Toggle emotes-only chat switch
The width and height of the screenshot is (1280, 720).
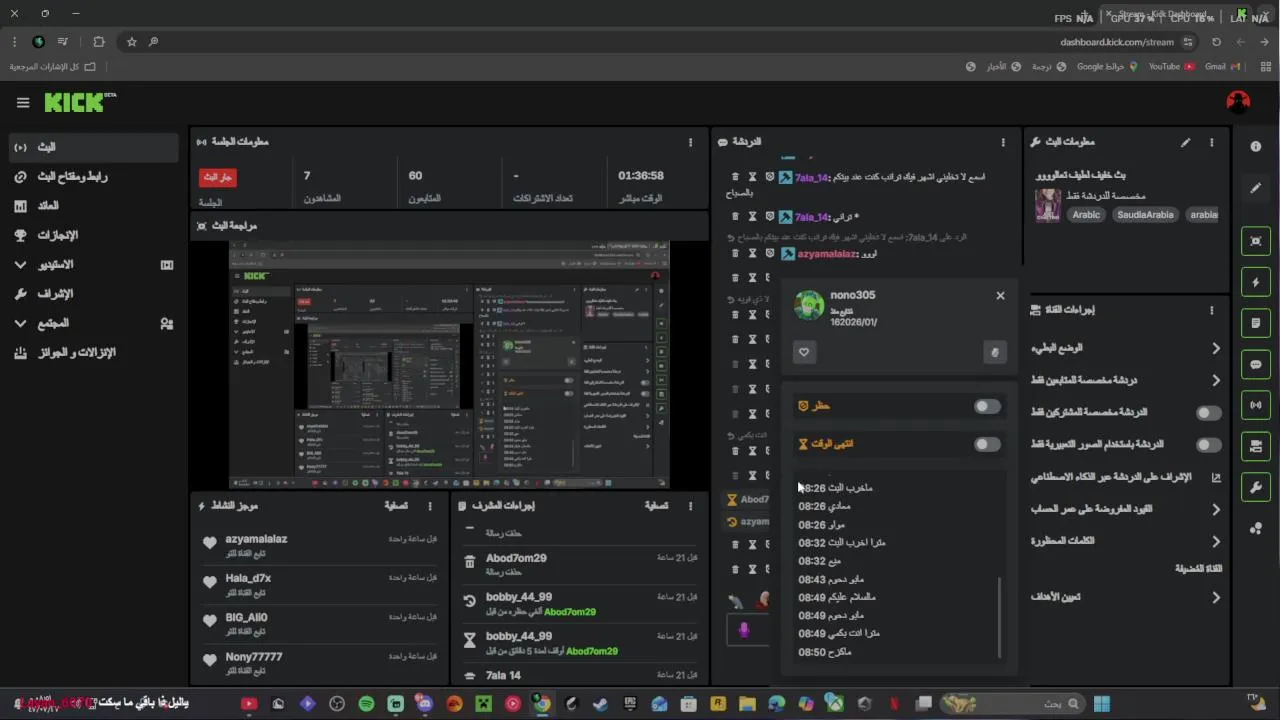click(1209, 444)
